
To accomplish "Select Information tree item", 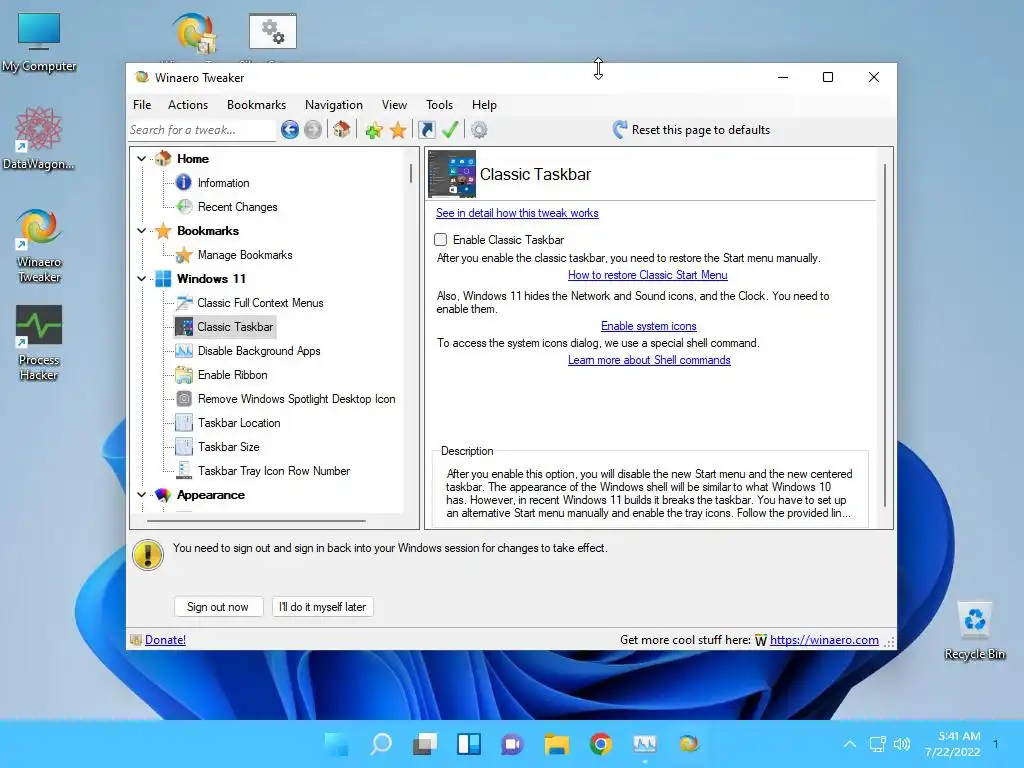I will coord(223,183).
